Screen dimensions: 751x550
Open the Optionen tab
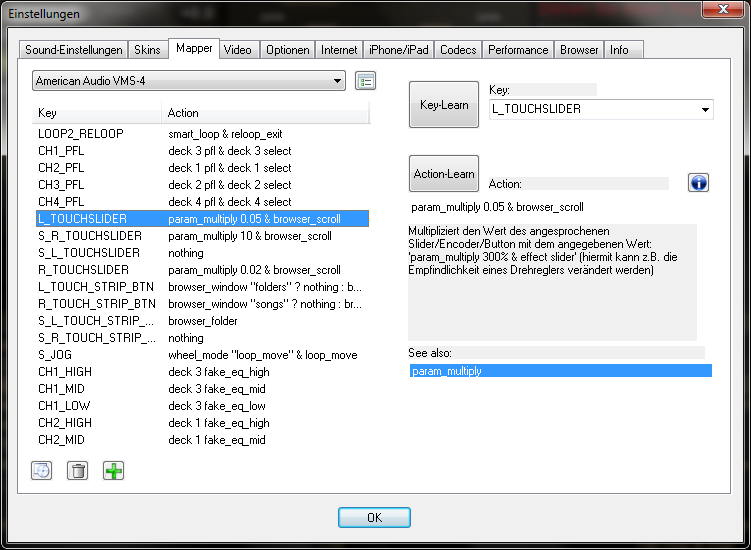pos(287,50)
